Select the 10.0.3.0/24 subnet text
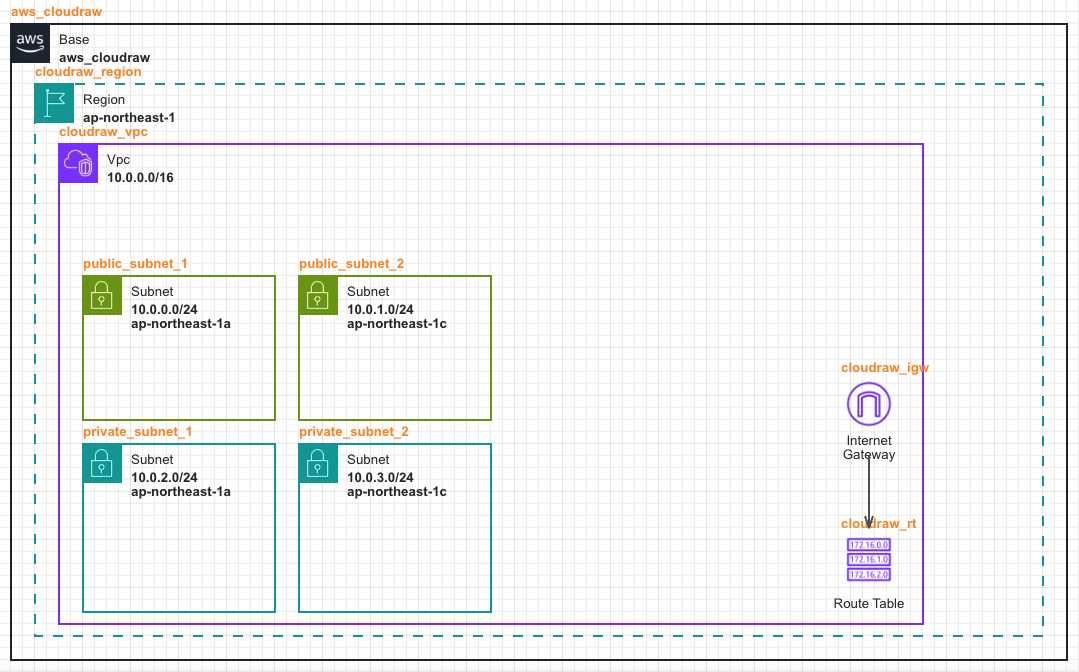 380,478
